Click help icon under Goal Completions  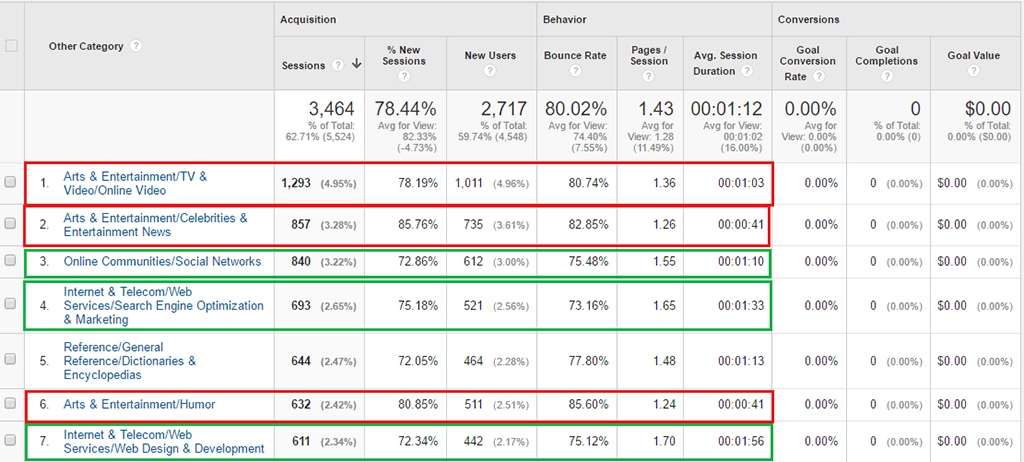tap(886, 75)
